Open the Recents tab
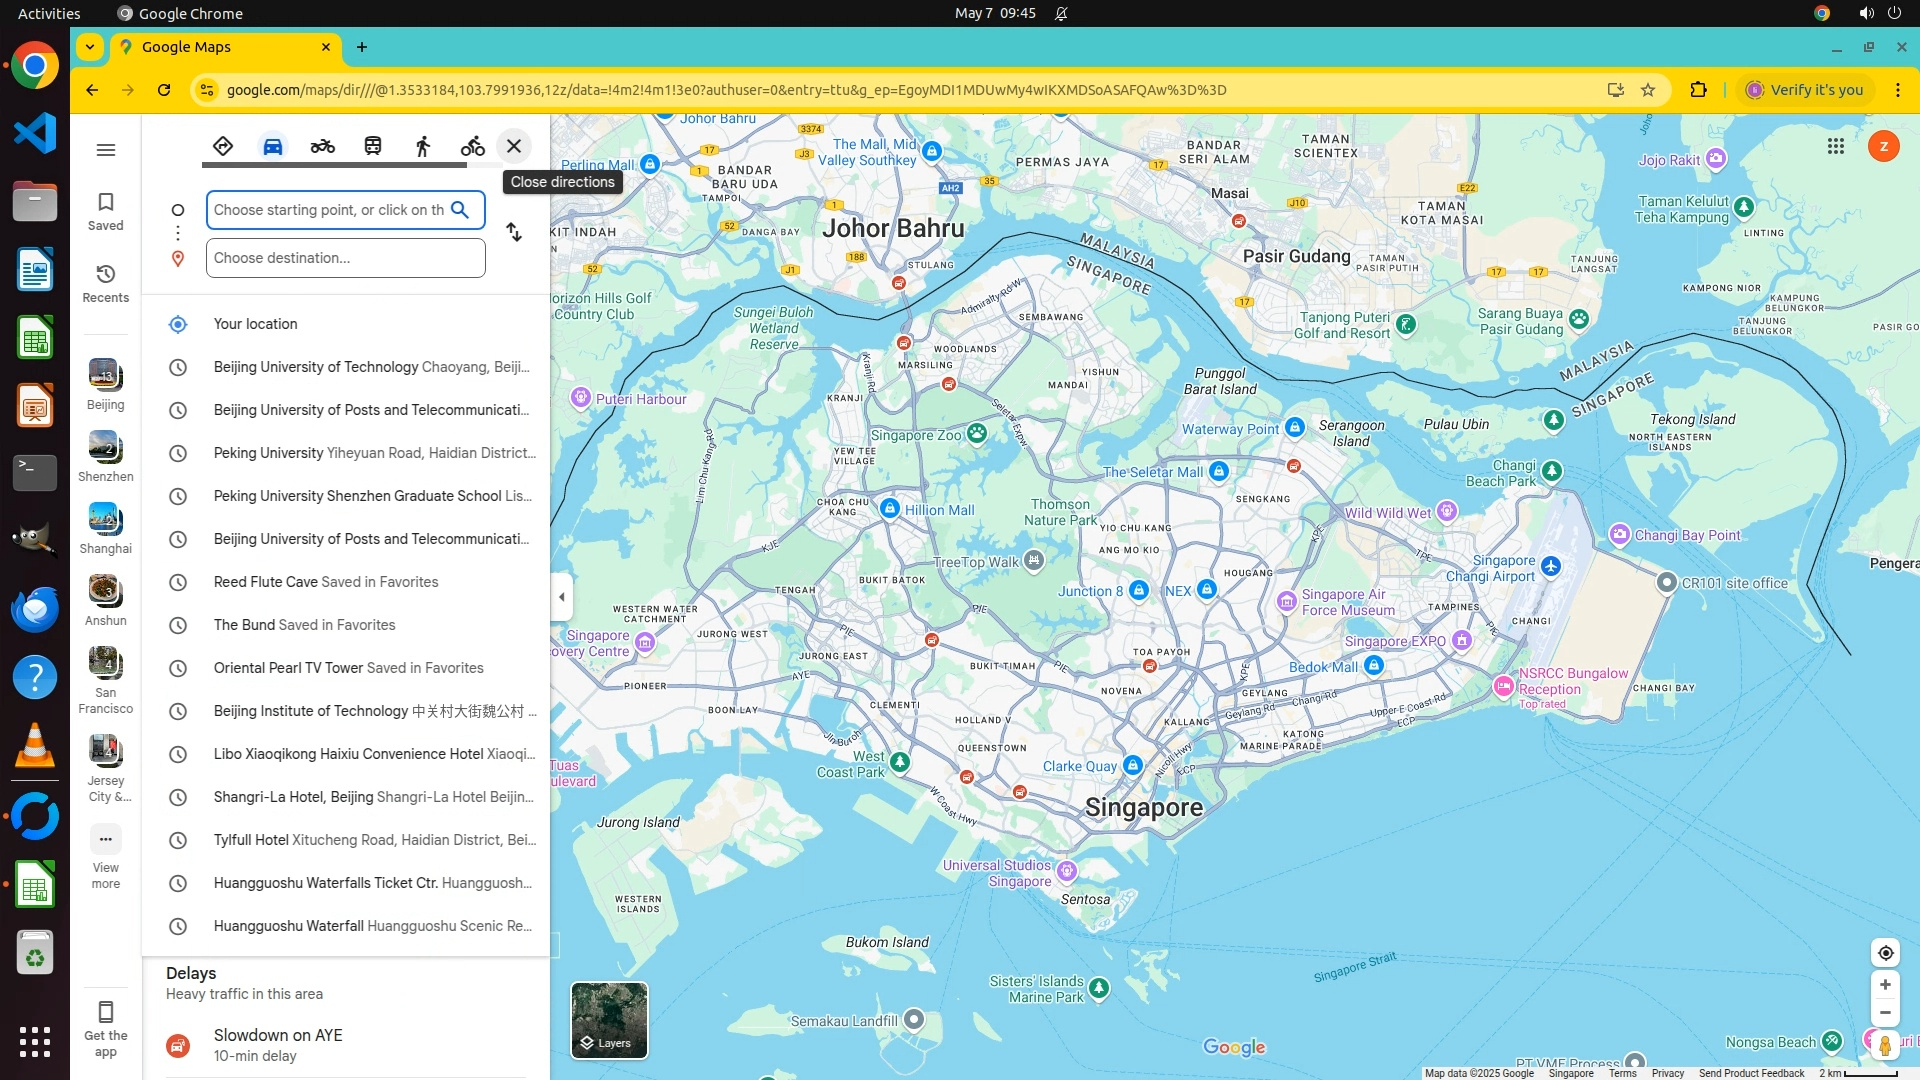The width and height of the screenshot is (1920, 1080). (106, 283)
